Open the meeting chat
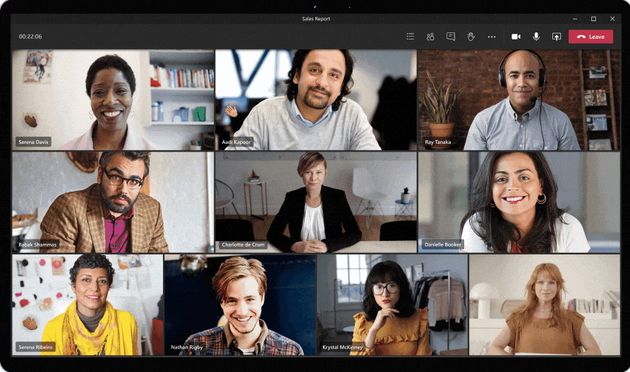This screenshot has width=630, height=372. point(451,37)
